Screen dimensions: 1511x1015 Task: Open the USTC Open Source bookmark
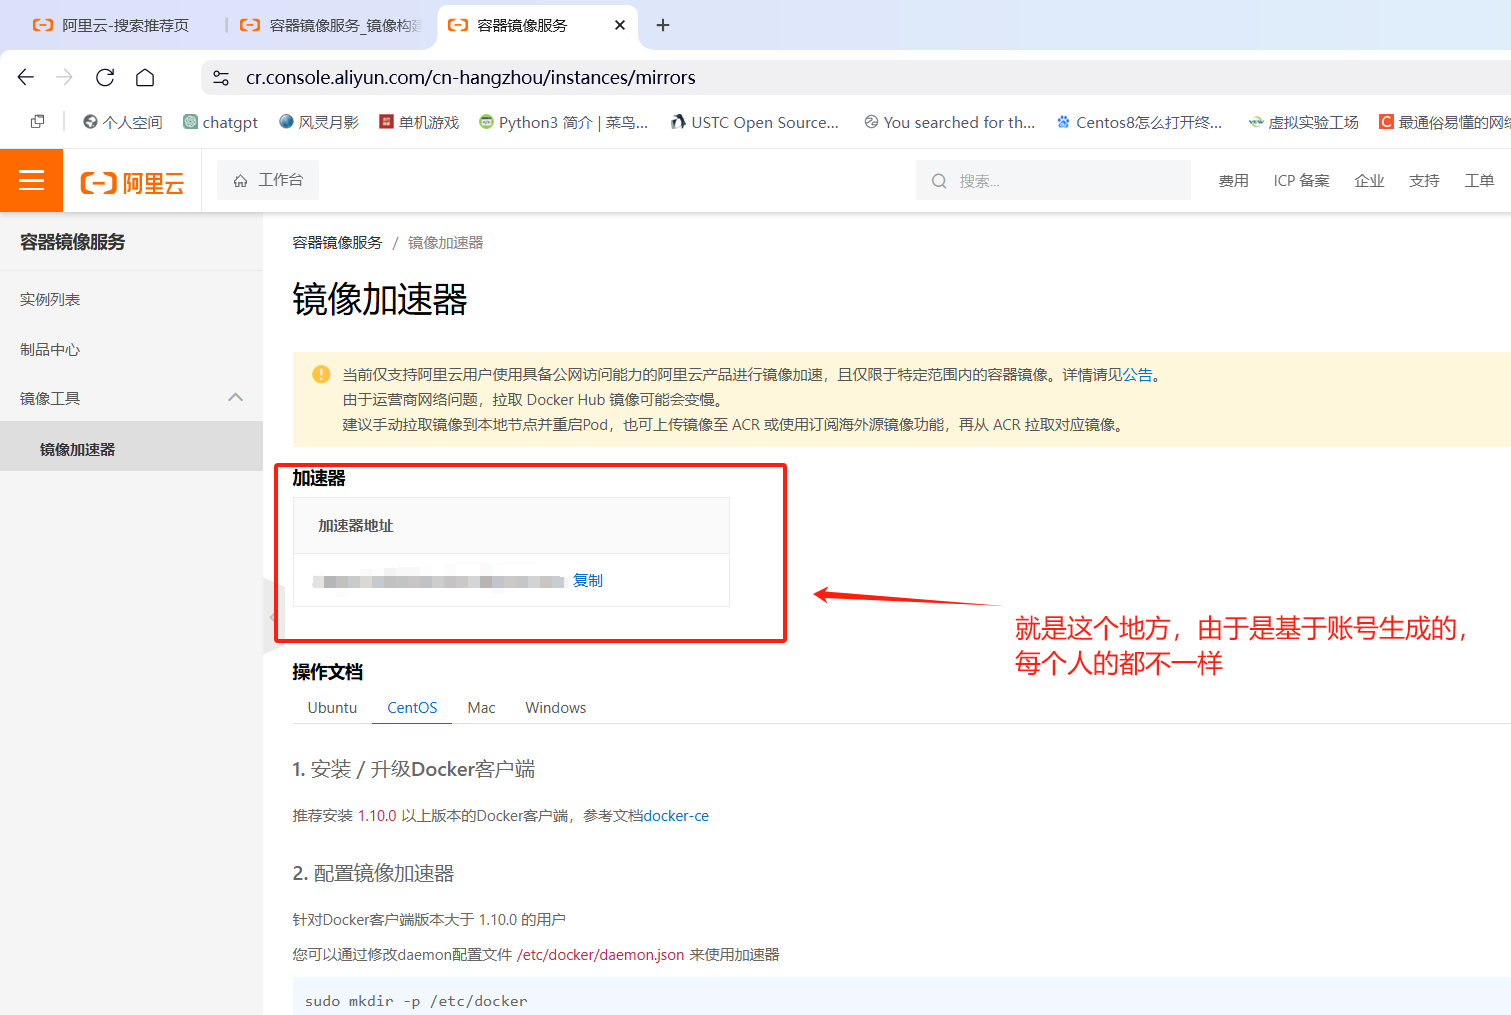755,122
